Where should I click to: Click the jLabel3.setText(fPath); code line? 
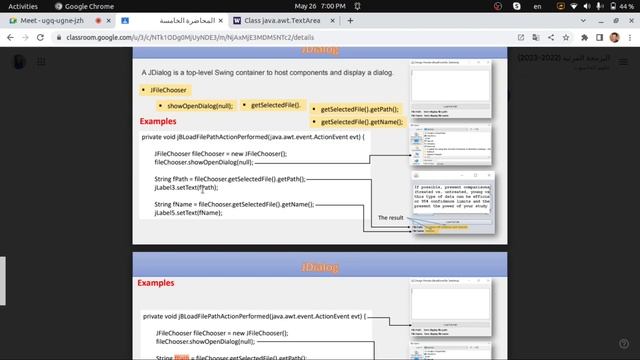click(186, 188)
